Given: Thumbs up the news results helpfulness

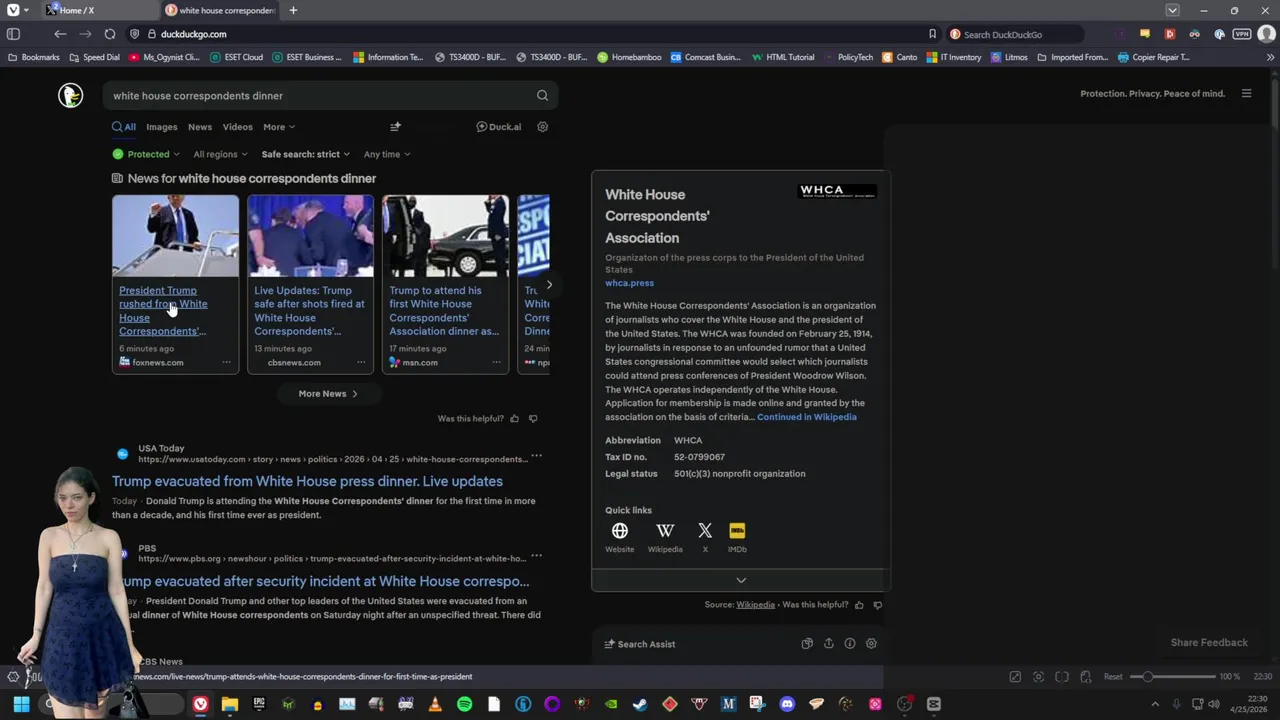Looking at the screenshot, I should (515, 419).
